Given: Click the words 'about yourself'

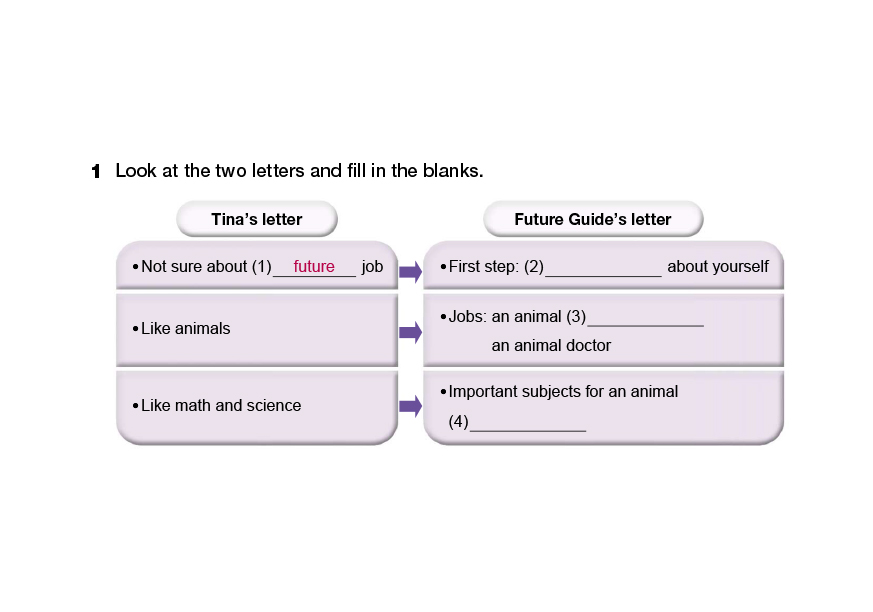Looking at the screenshot, I should click(x=718, y=267).
